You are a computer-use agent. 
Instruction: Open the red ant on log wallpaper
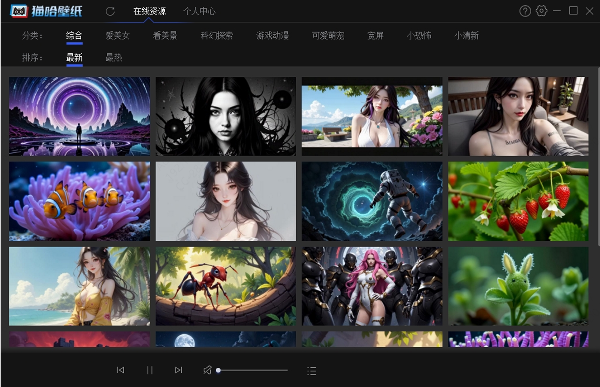coord(226,286)
